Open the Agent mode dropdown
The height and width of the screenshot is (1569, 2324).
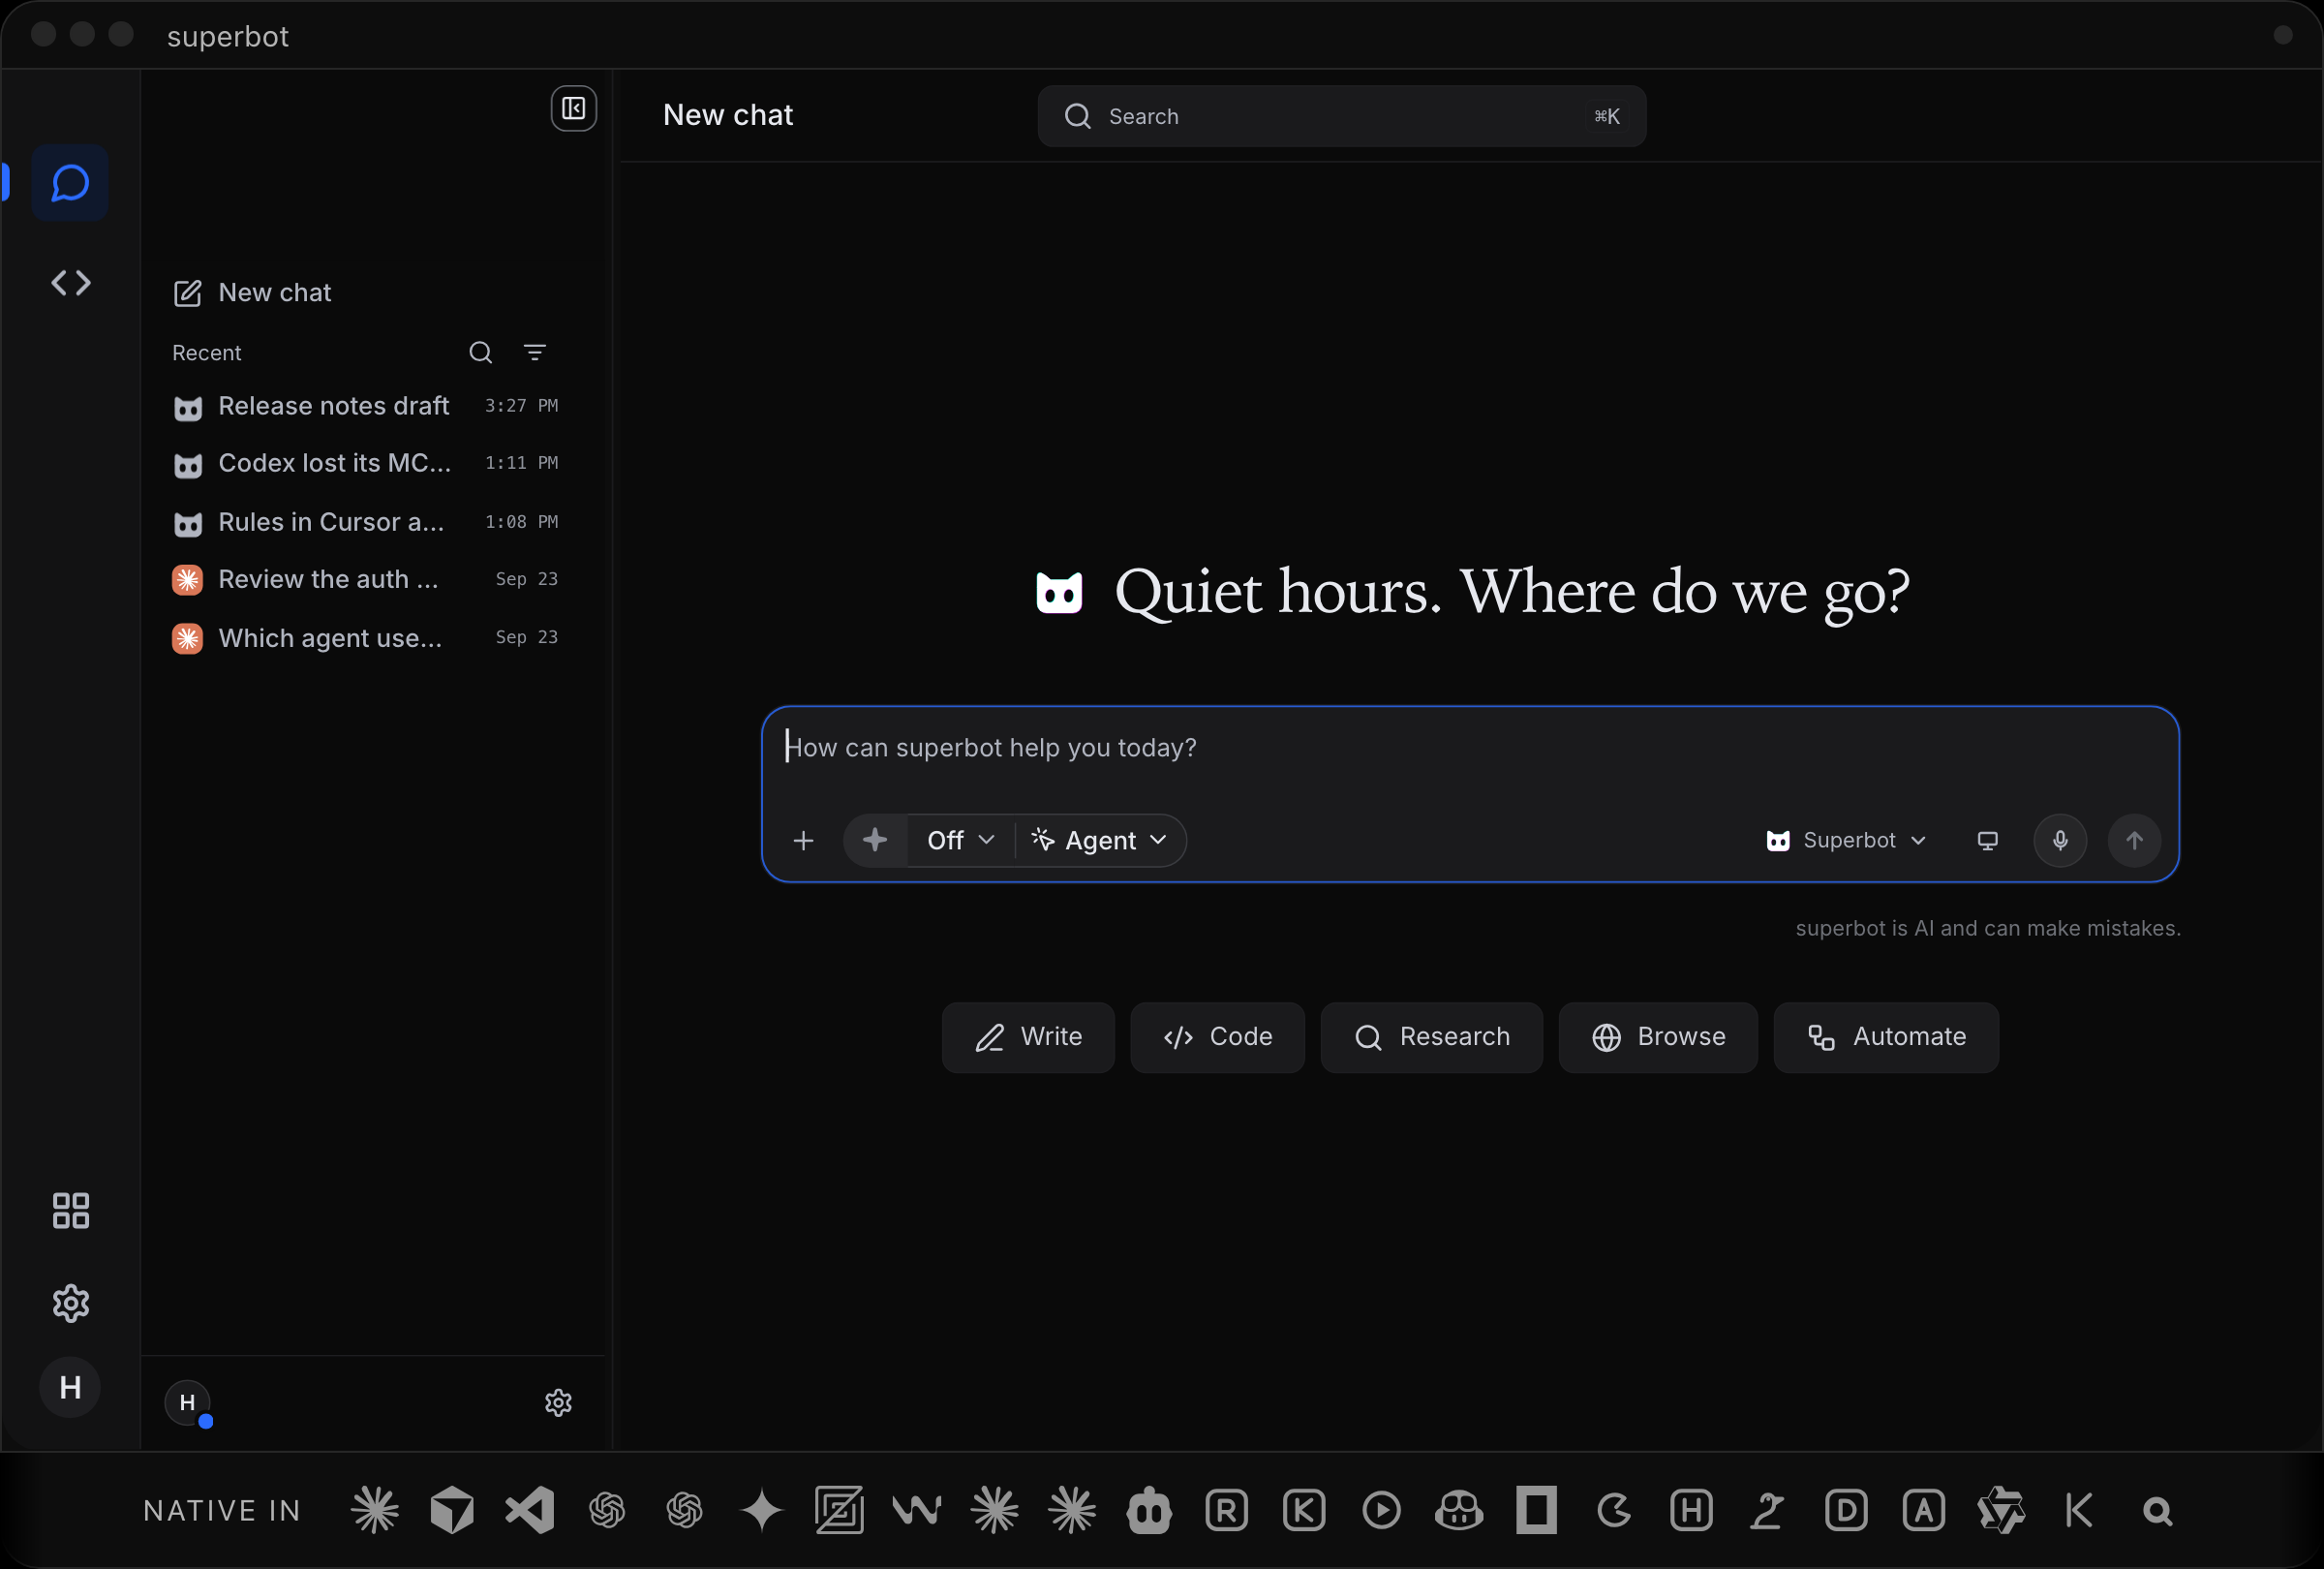pyautogui.click(x=1100, y=840)
